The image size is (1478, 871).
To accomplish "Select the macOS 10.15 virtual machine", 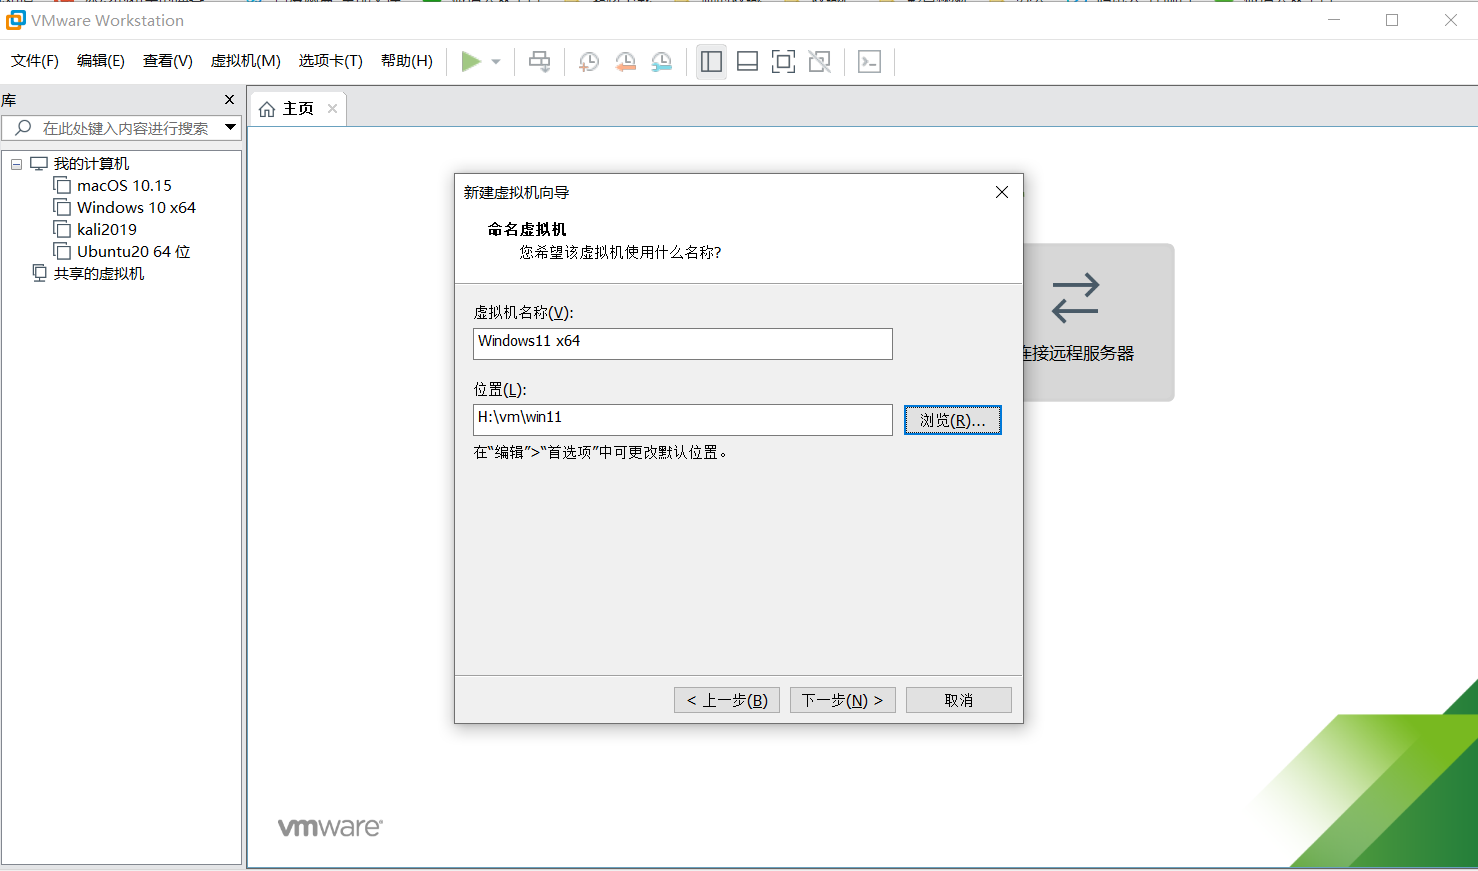I will pyautogui.click(x=124, y=186).
